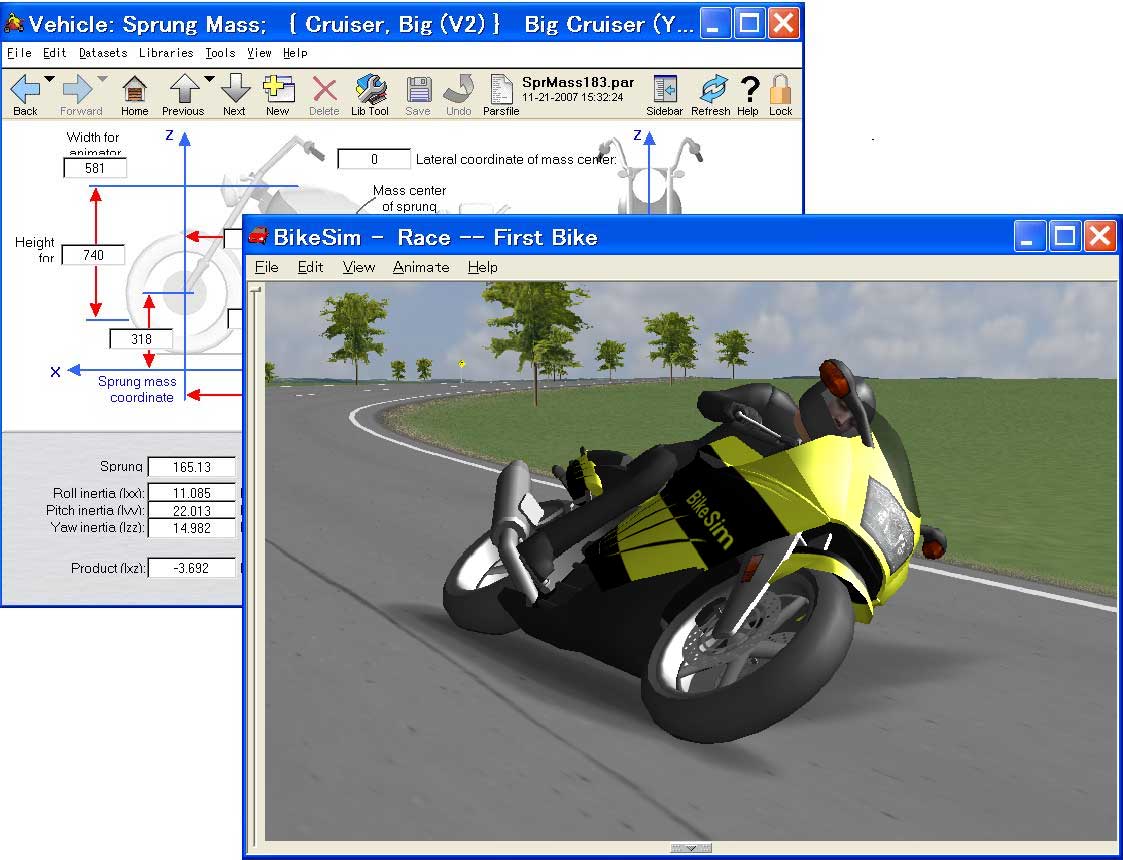Click the Lateral coordinate of mass center field

tap(374, 159)
